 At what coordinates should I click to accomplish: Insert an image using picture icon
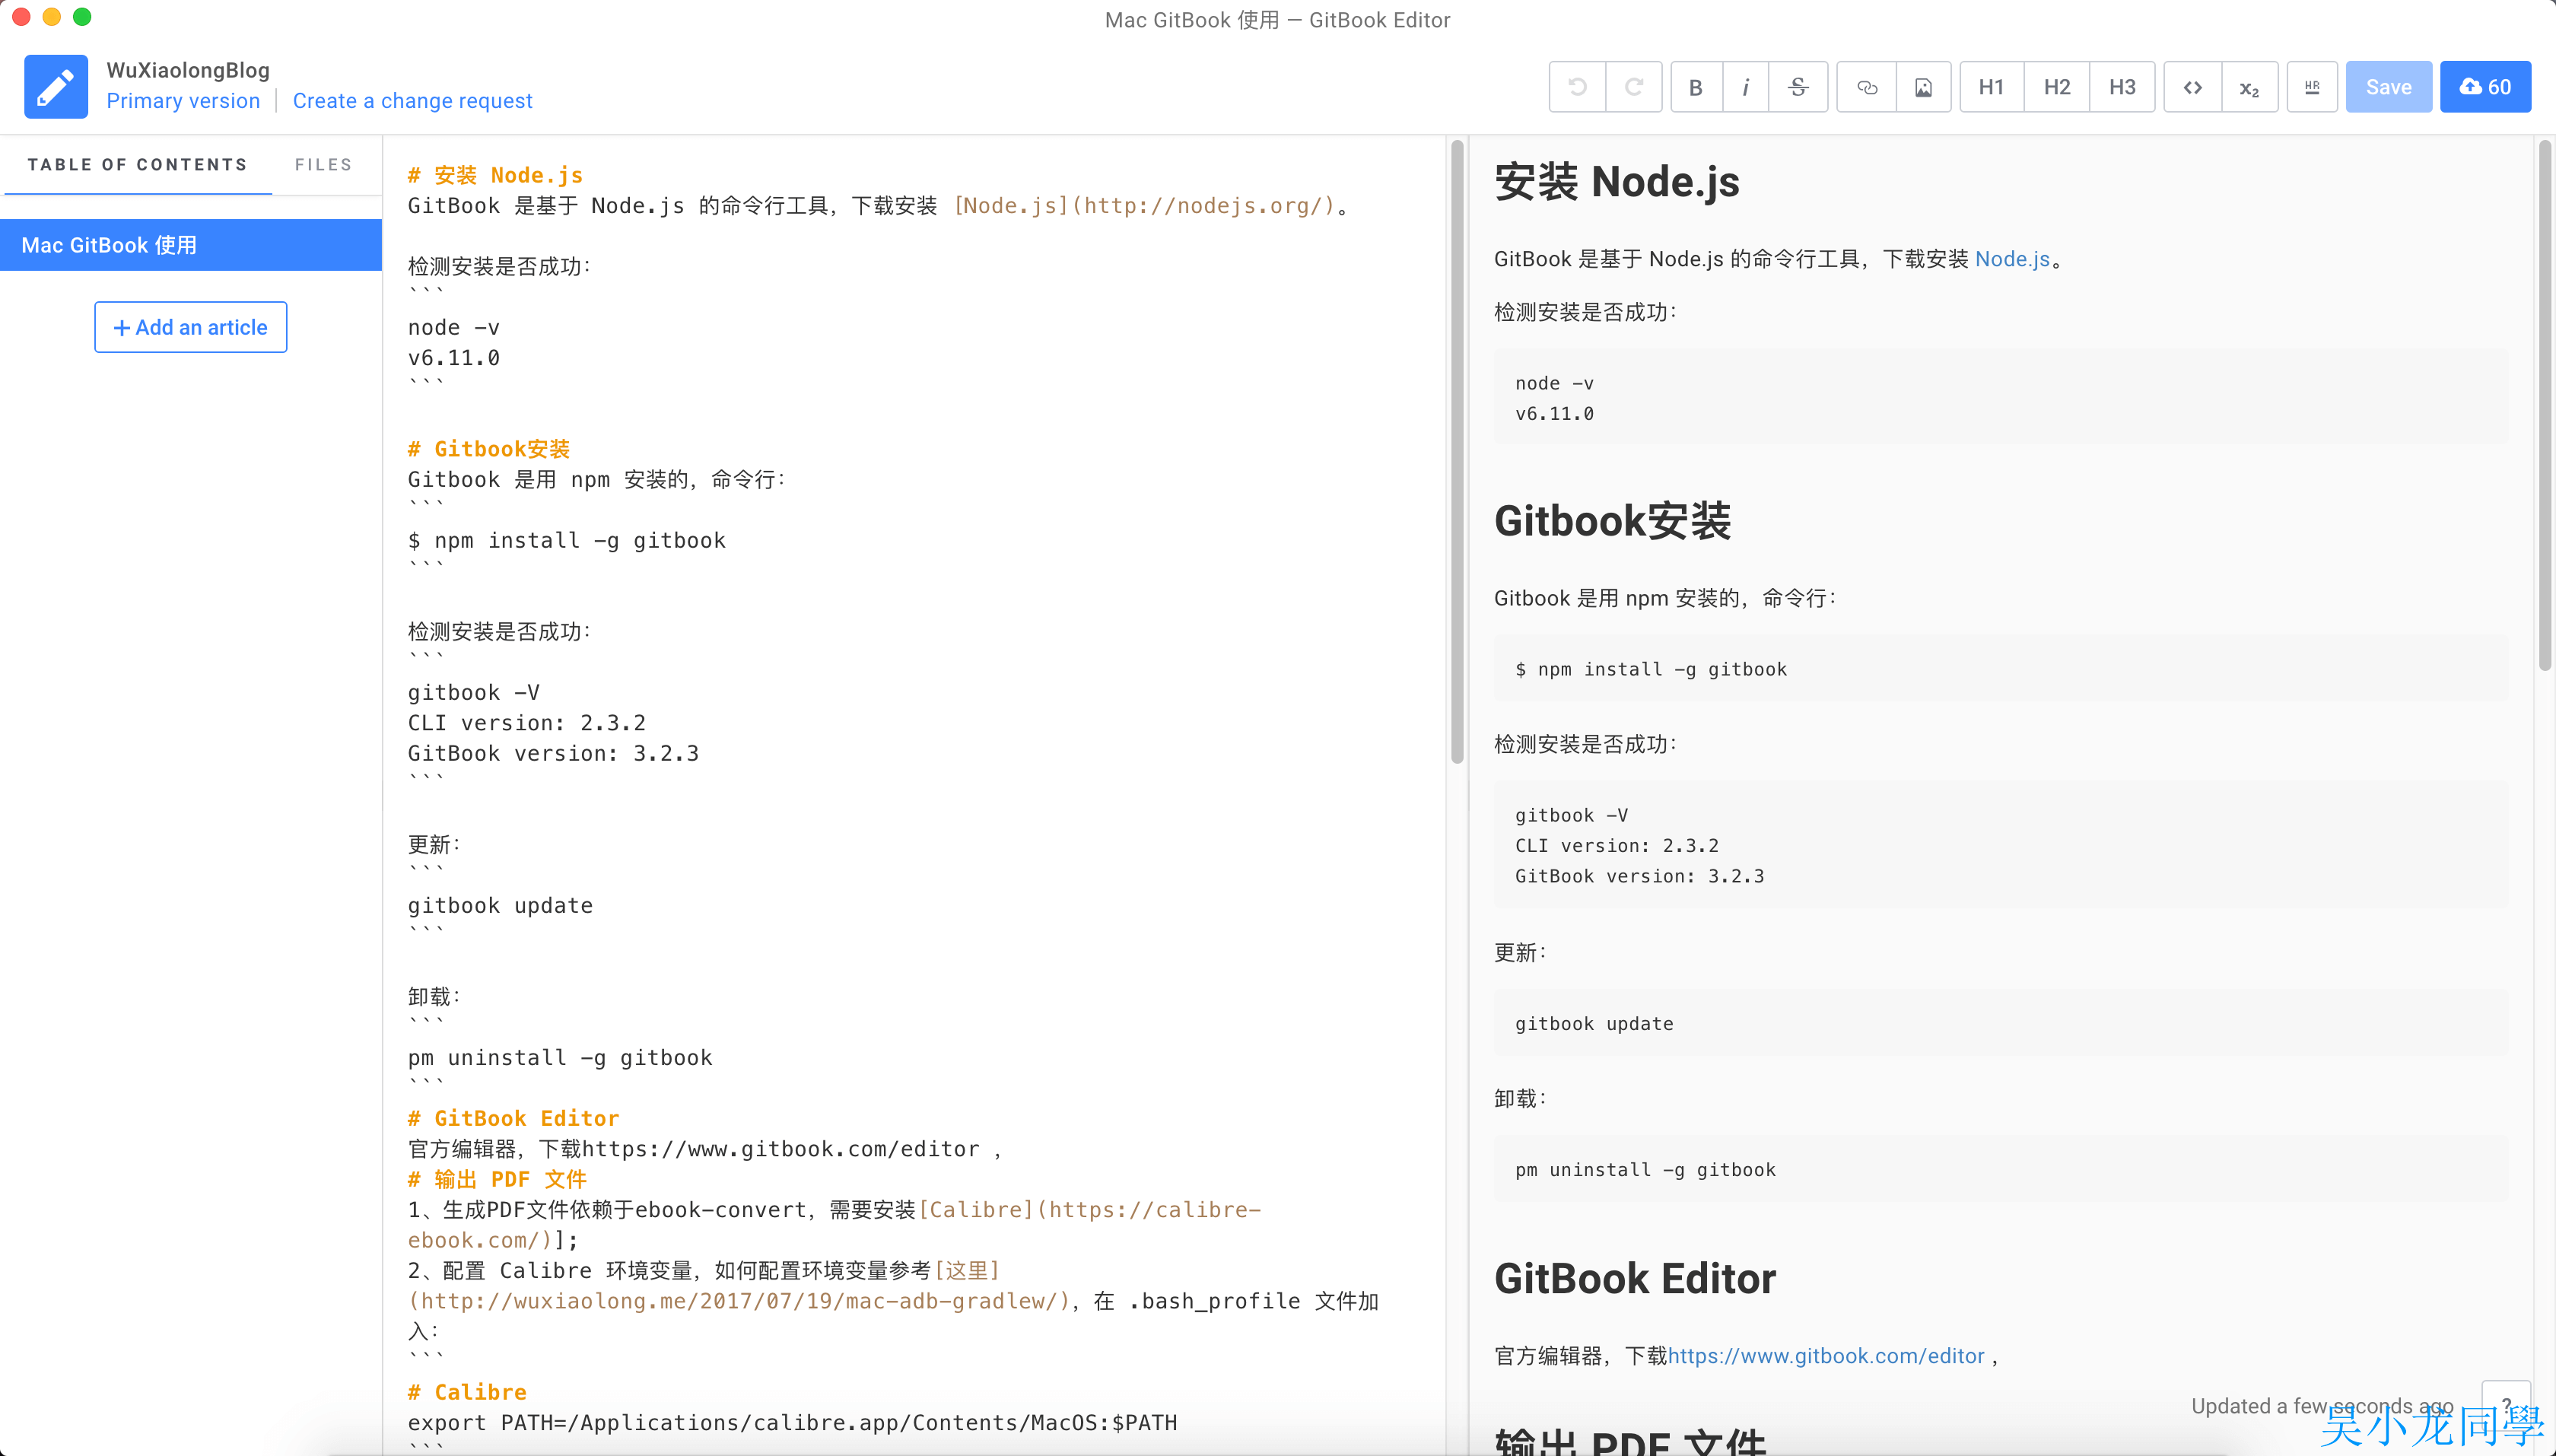[1923, 87]
